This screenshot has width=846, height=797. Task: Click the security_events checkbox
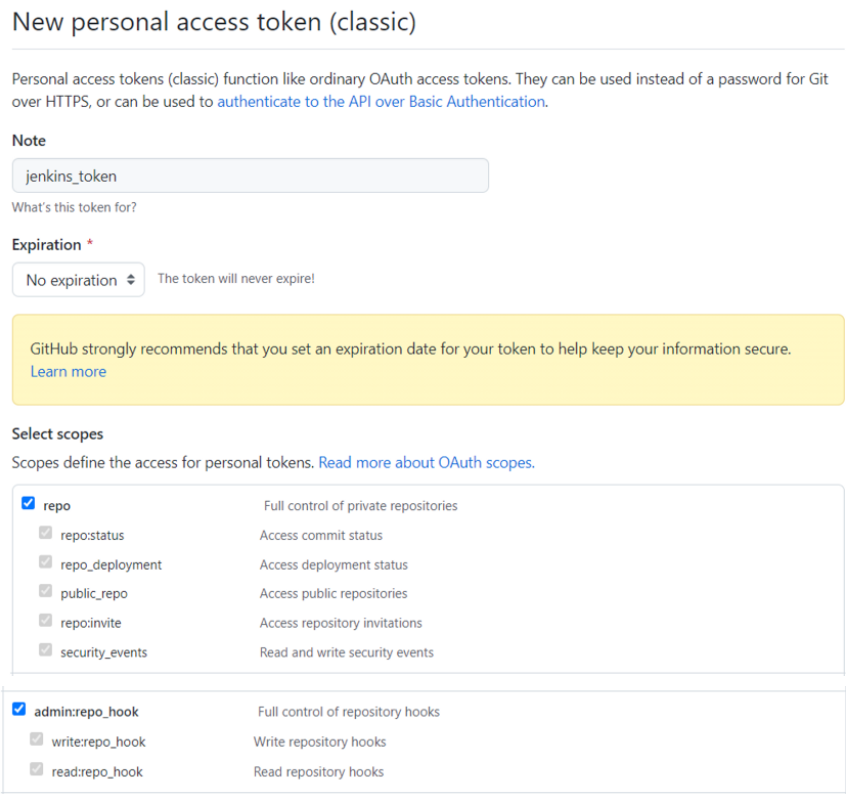pyautogui.click(x=45, y=651)
